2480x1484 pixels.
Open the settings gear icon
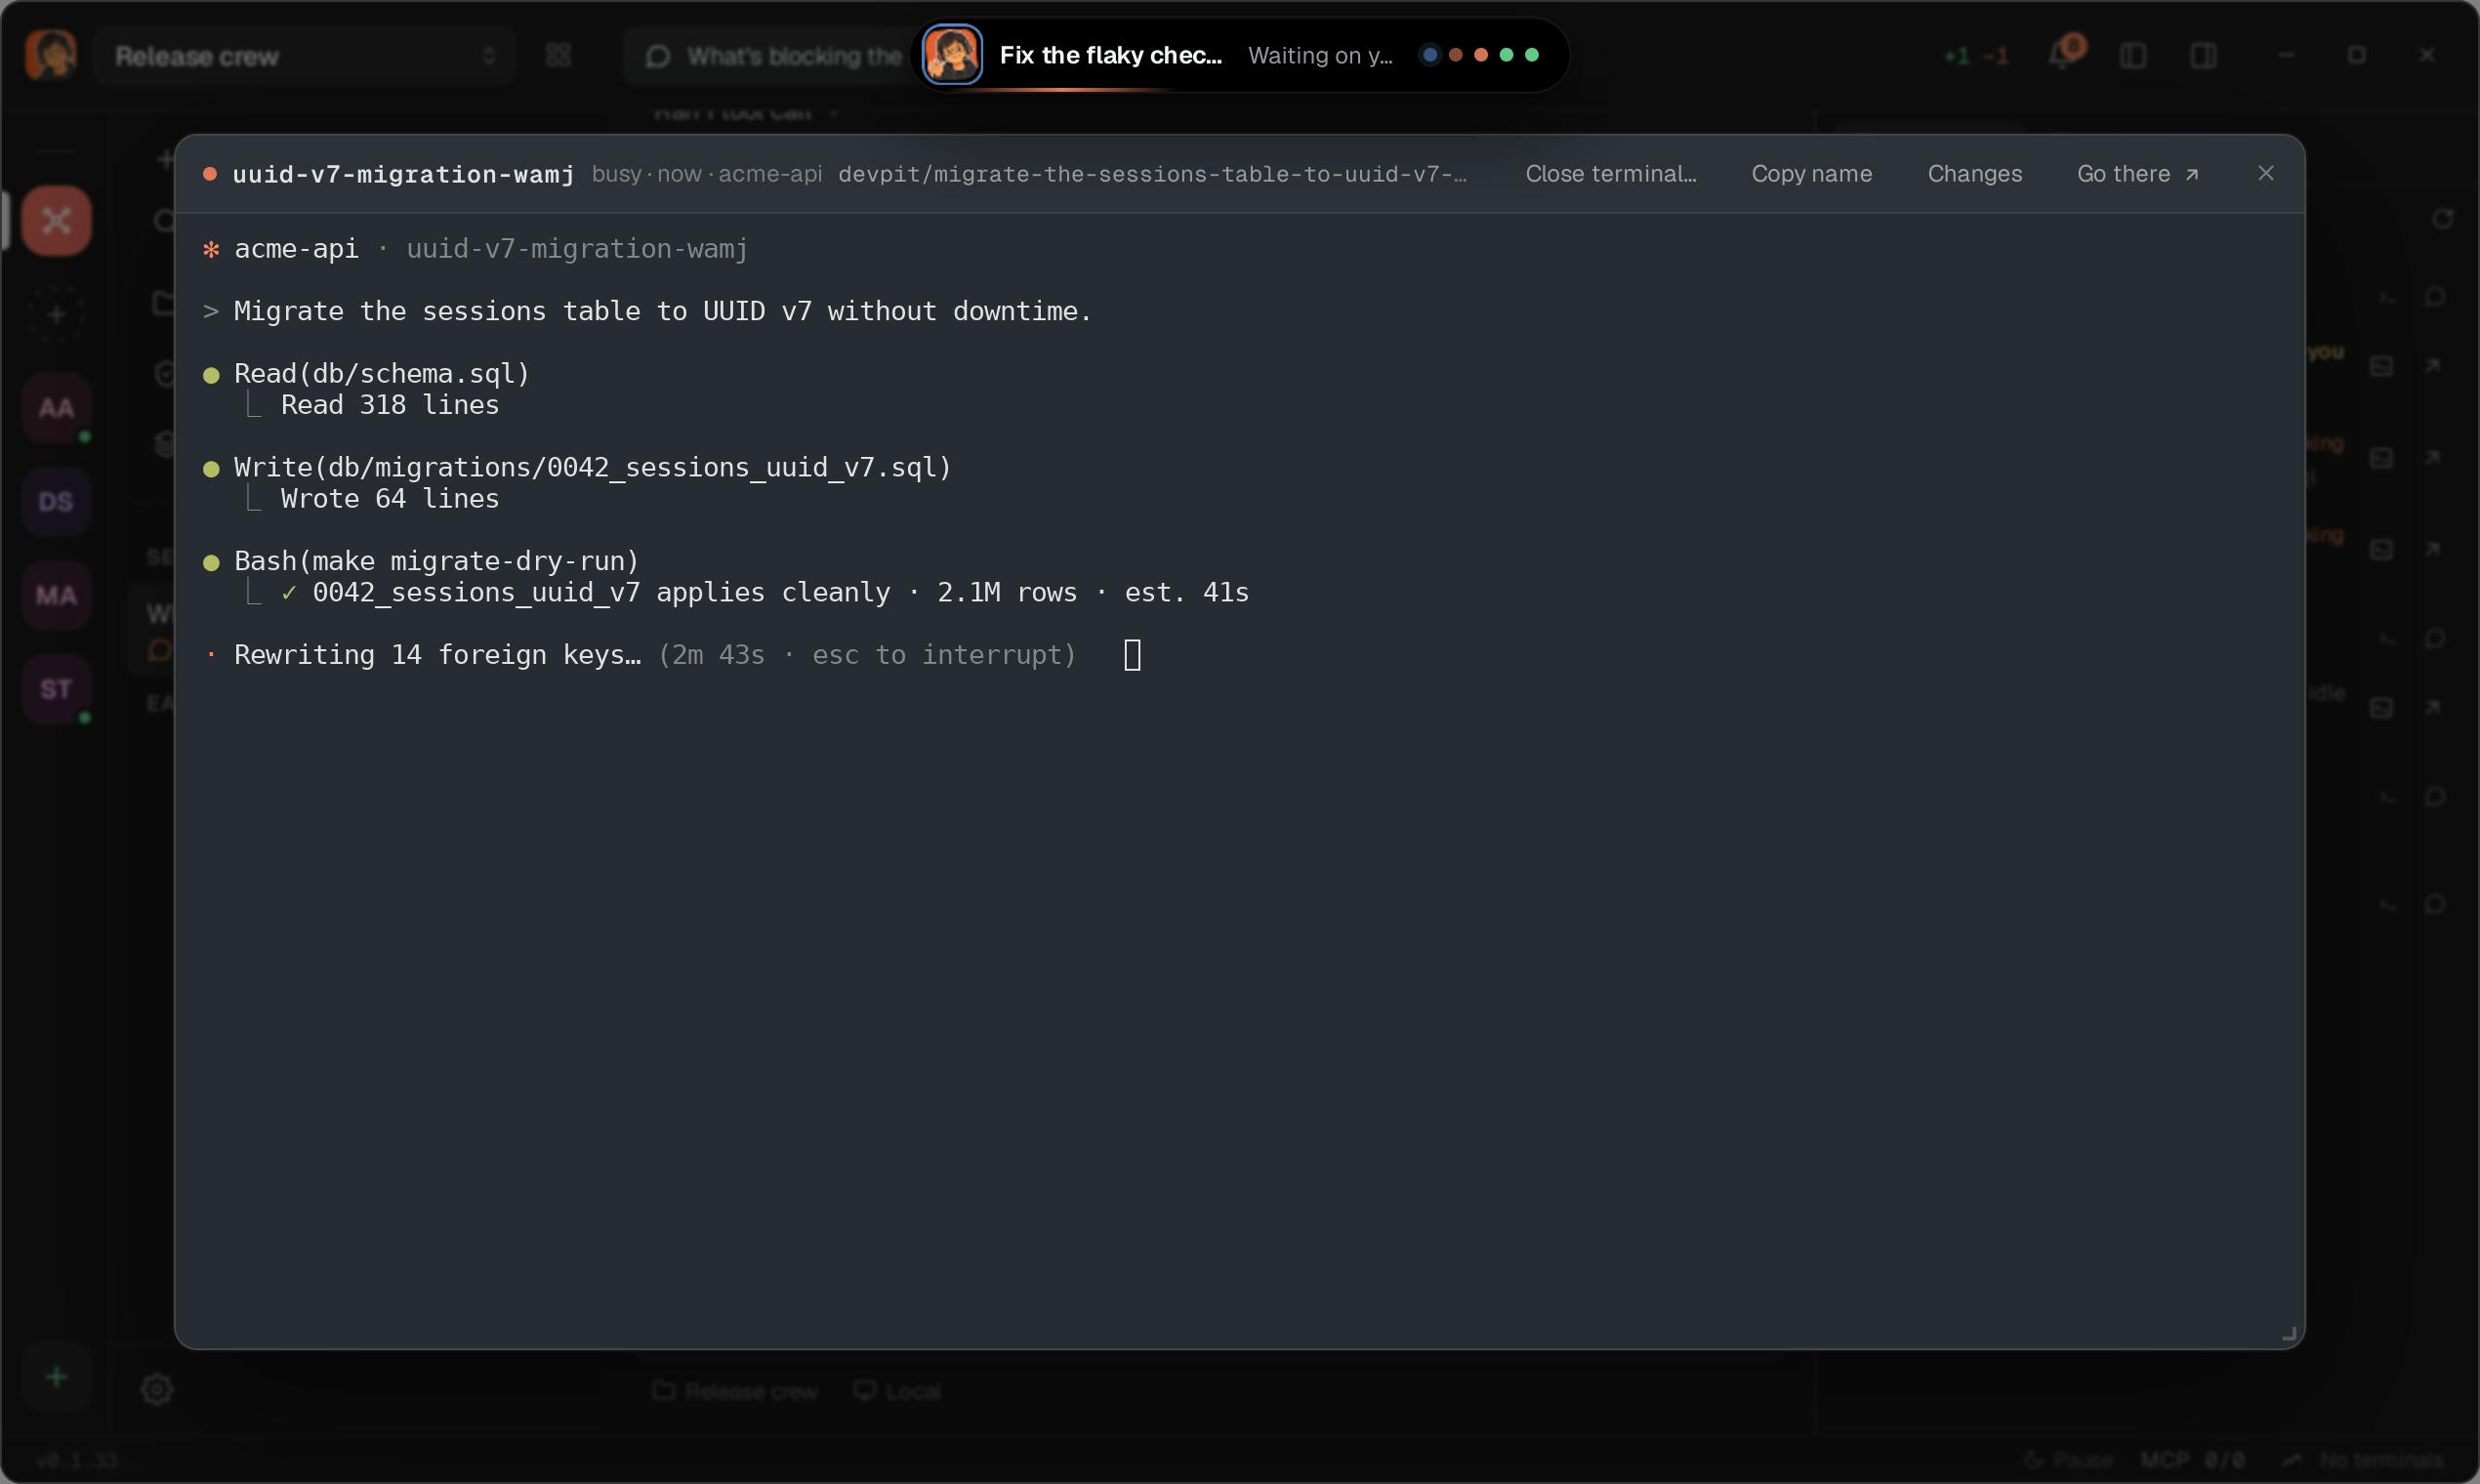click(x=157, y=1388)
